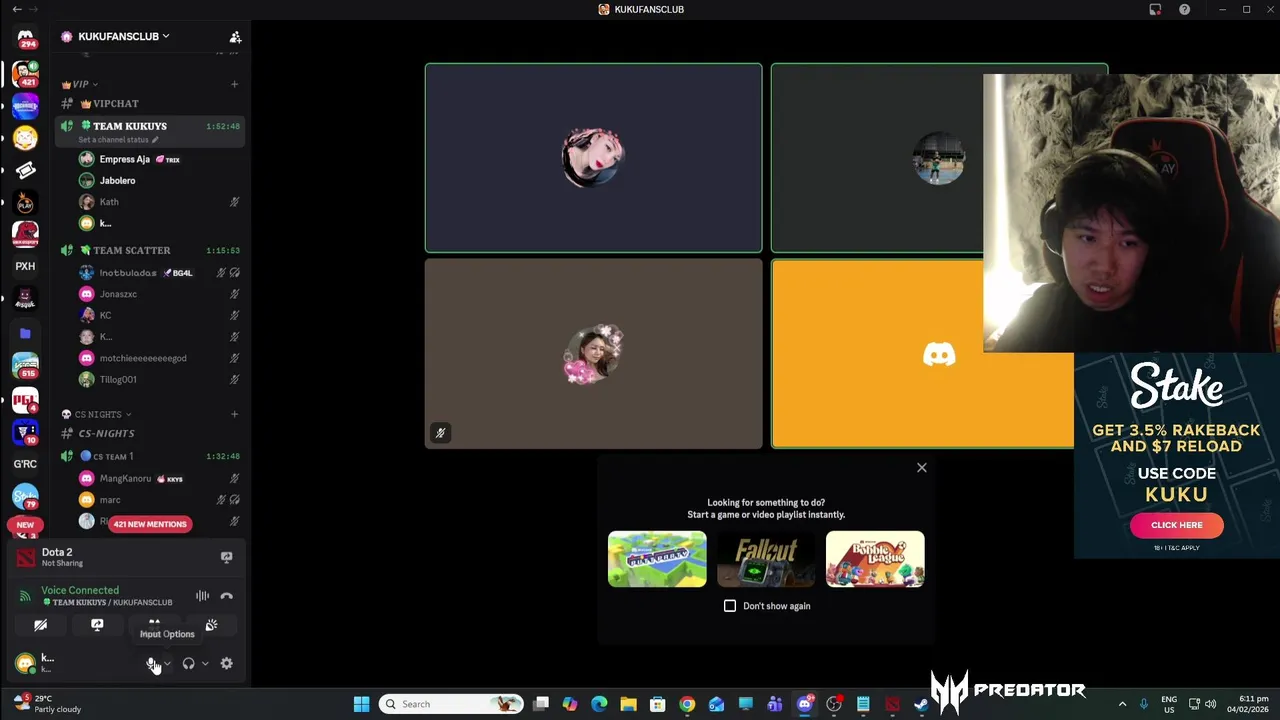Viewport: 1280px width, 720px height.
Task: Open G'RC server icon
Action: (25, 464)
